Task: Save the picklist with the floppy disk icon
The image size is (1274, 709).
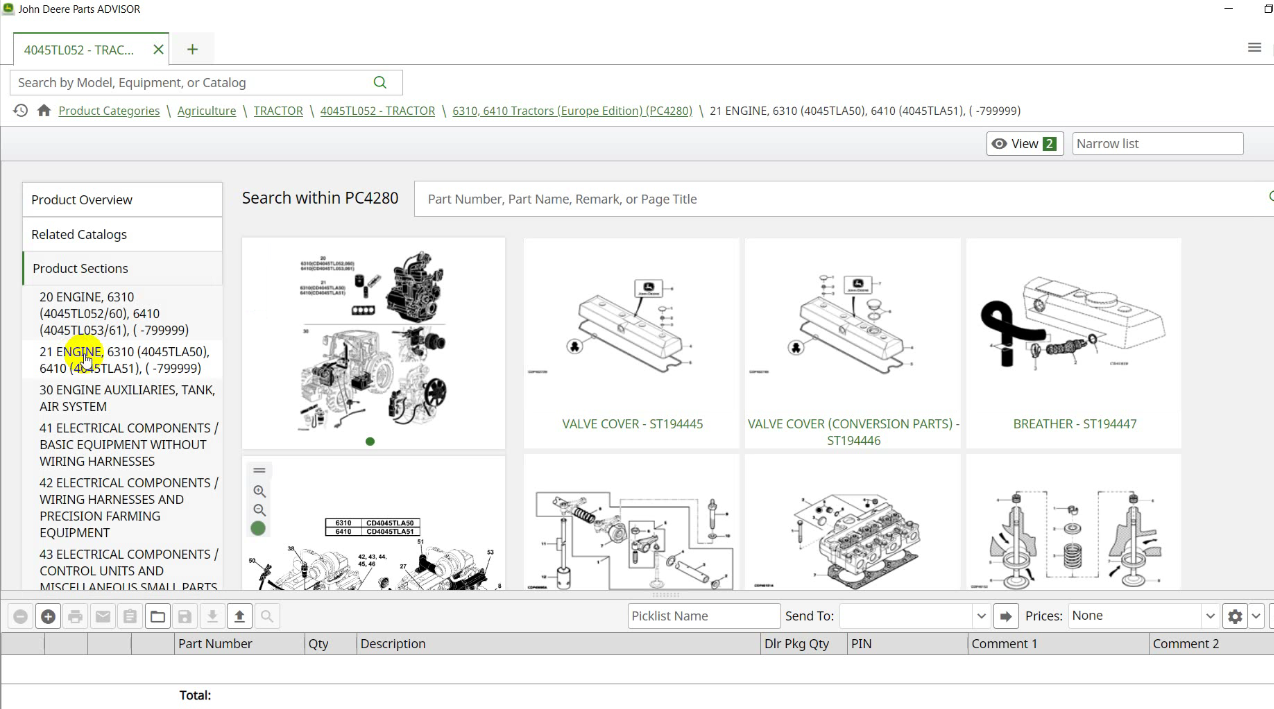Action: pos(185,617)
